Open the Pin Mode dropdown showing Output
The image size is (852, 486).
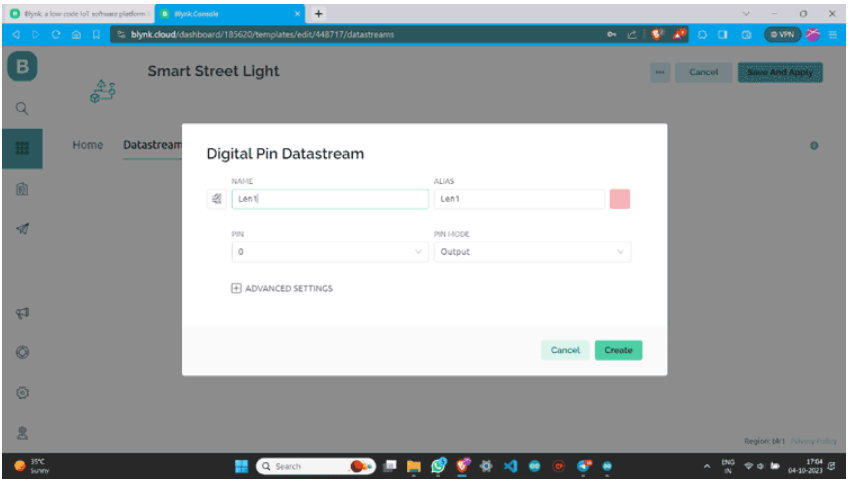click(532, 252)
